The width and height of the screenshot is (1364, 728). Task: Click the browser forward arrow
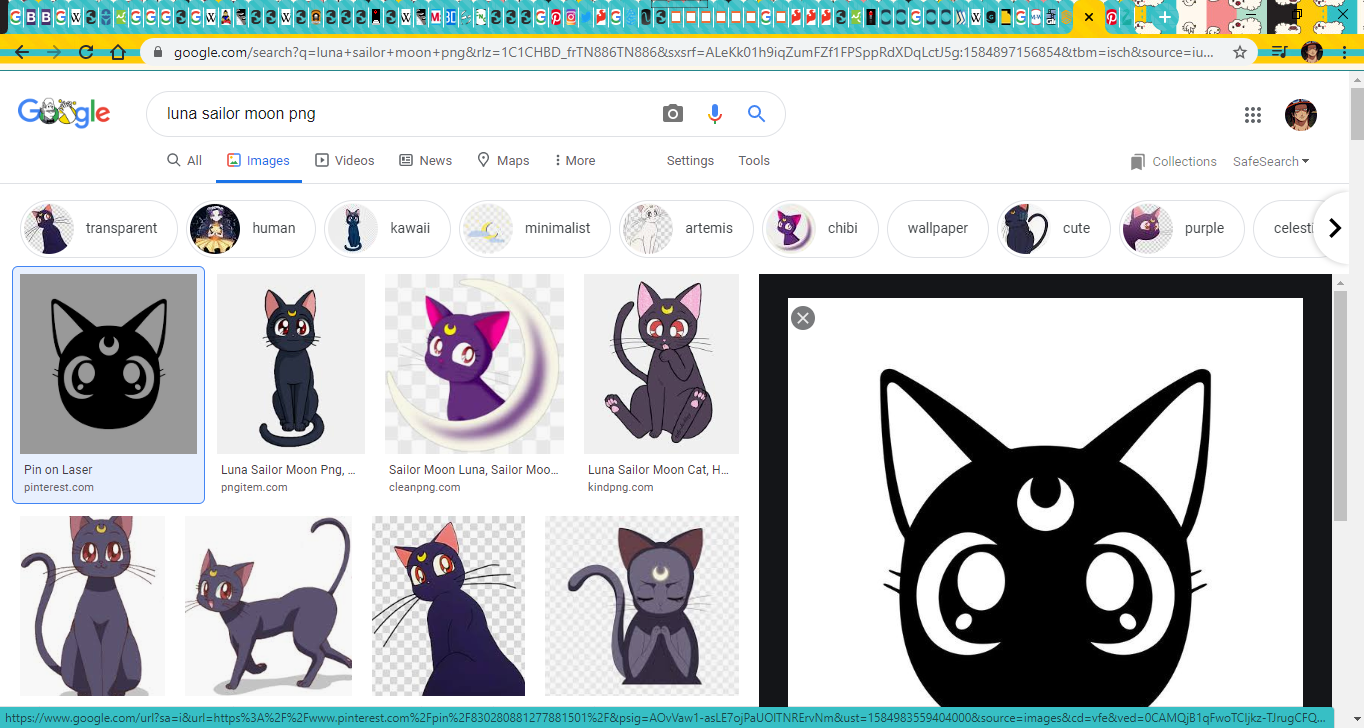tap(54, 52)
